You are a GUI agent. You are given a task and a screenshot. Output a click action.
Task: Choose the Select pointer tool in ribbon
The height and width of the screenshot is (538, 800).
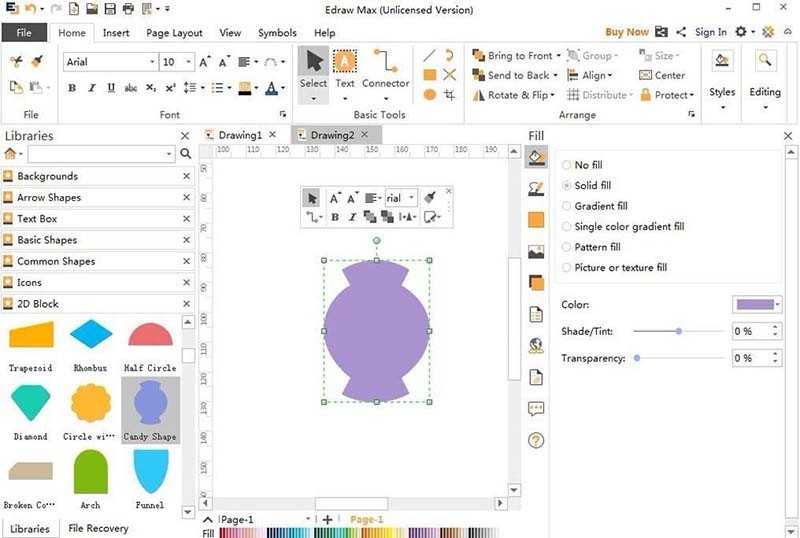point(313,75)
